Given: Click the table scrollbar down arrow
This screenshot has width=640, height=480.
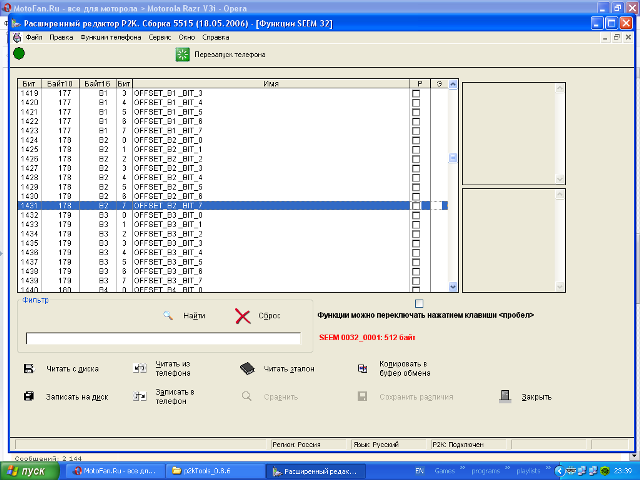Looking at the screenshot, I should click(x=453, y=287).
